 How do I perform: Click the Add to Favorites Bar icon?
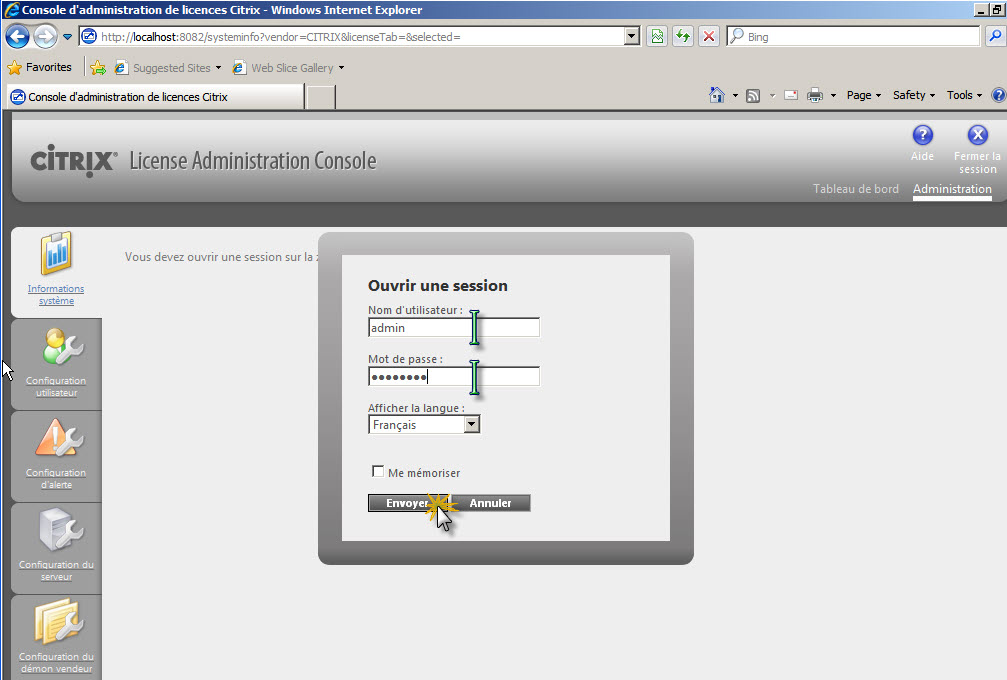coord(98,67)
